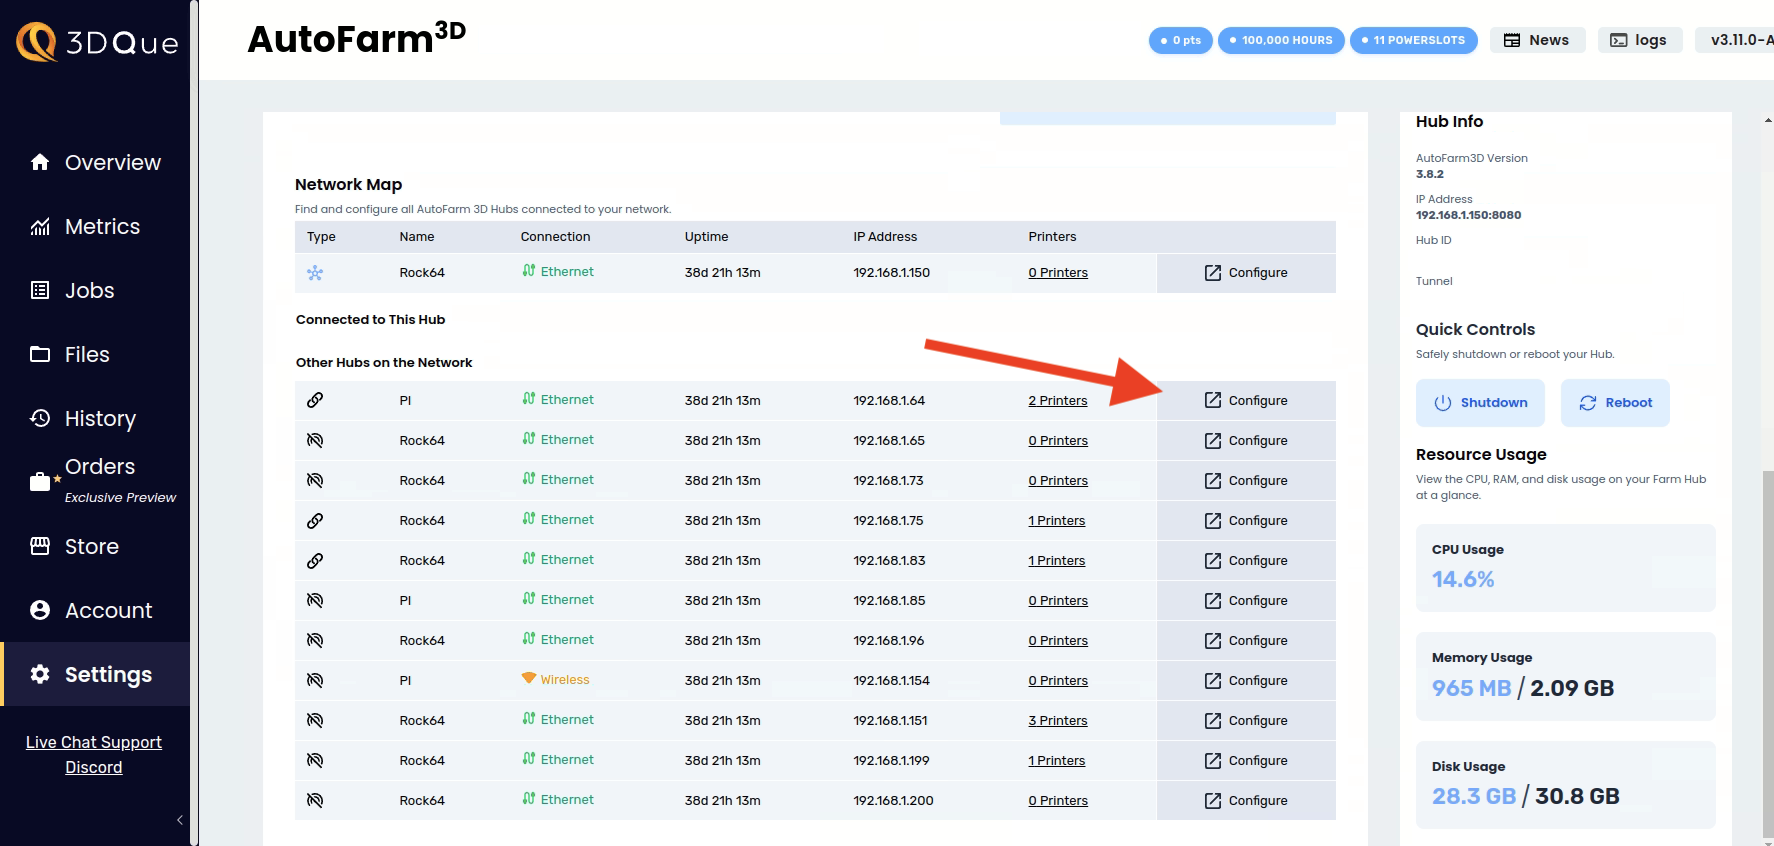
Task: Click the Settings gear icon
Action: click(40, 674)
